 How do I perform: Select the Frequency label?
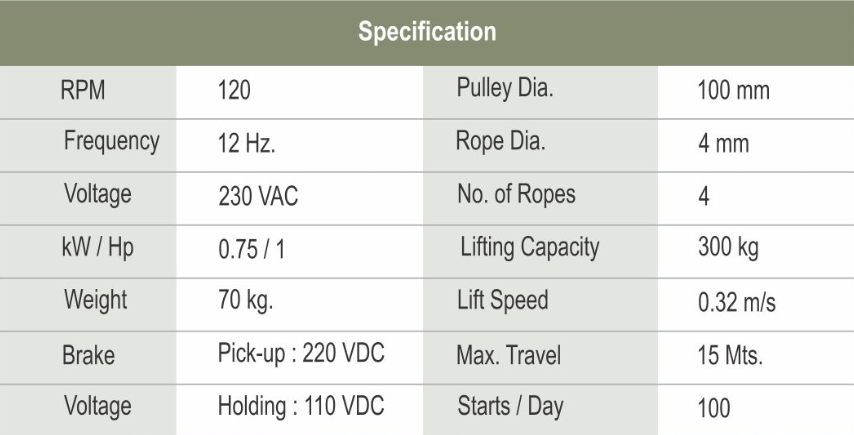click(x=112, y=142)
